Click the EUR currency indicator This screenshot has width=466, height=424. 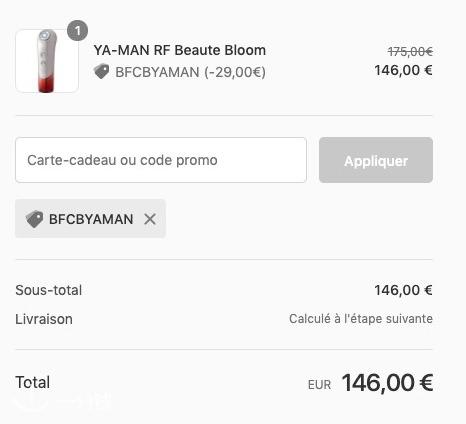(319, 385)
